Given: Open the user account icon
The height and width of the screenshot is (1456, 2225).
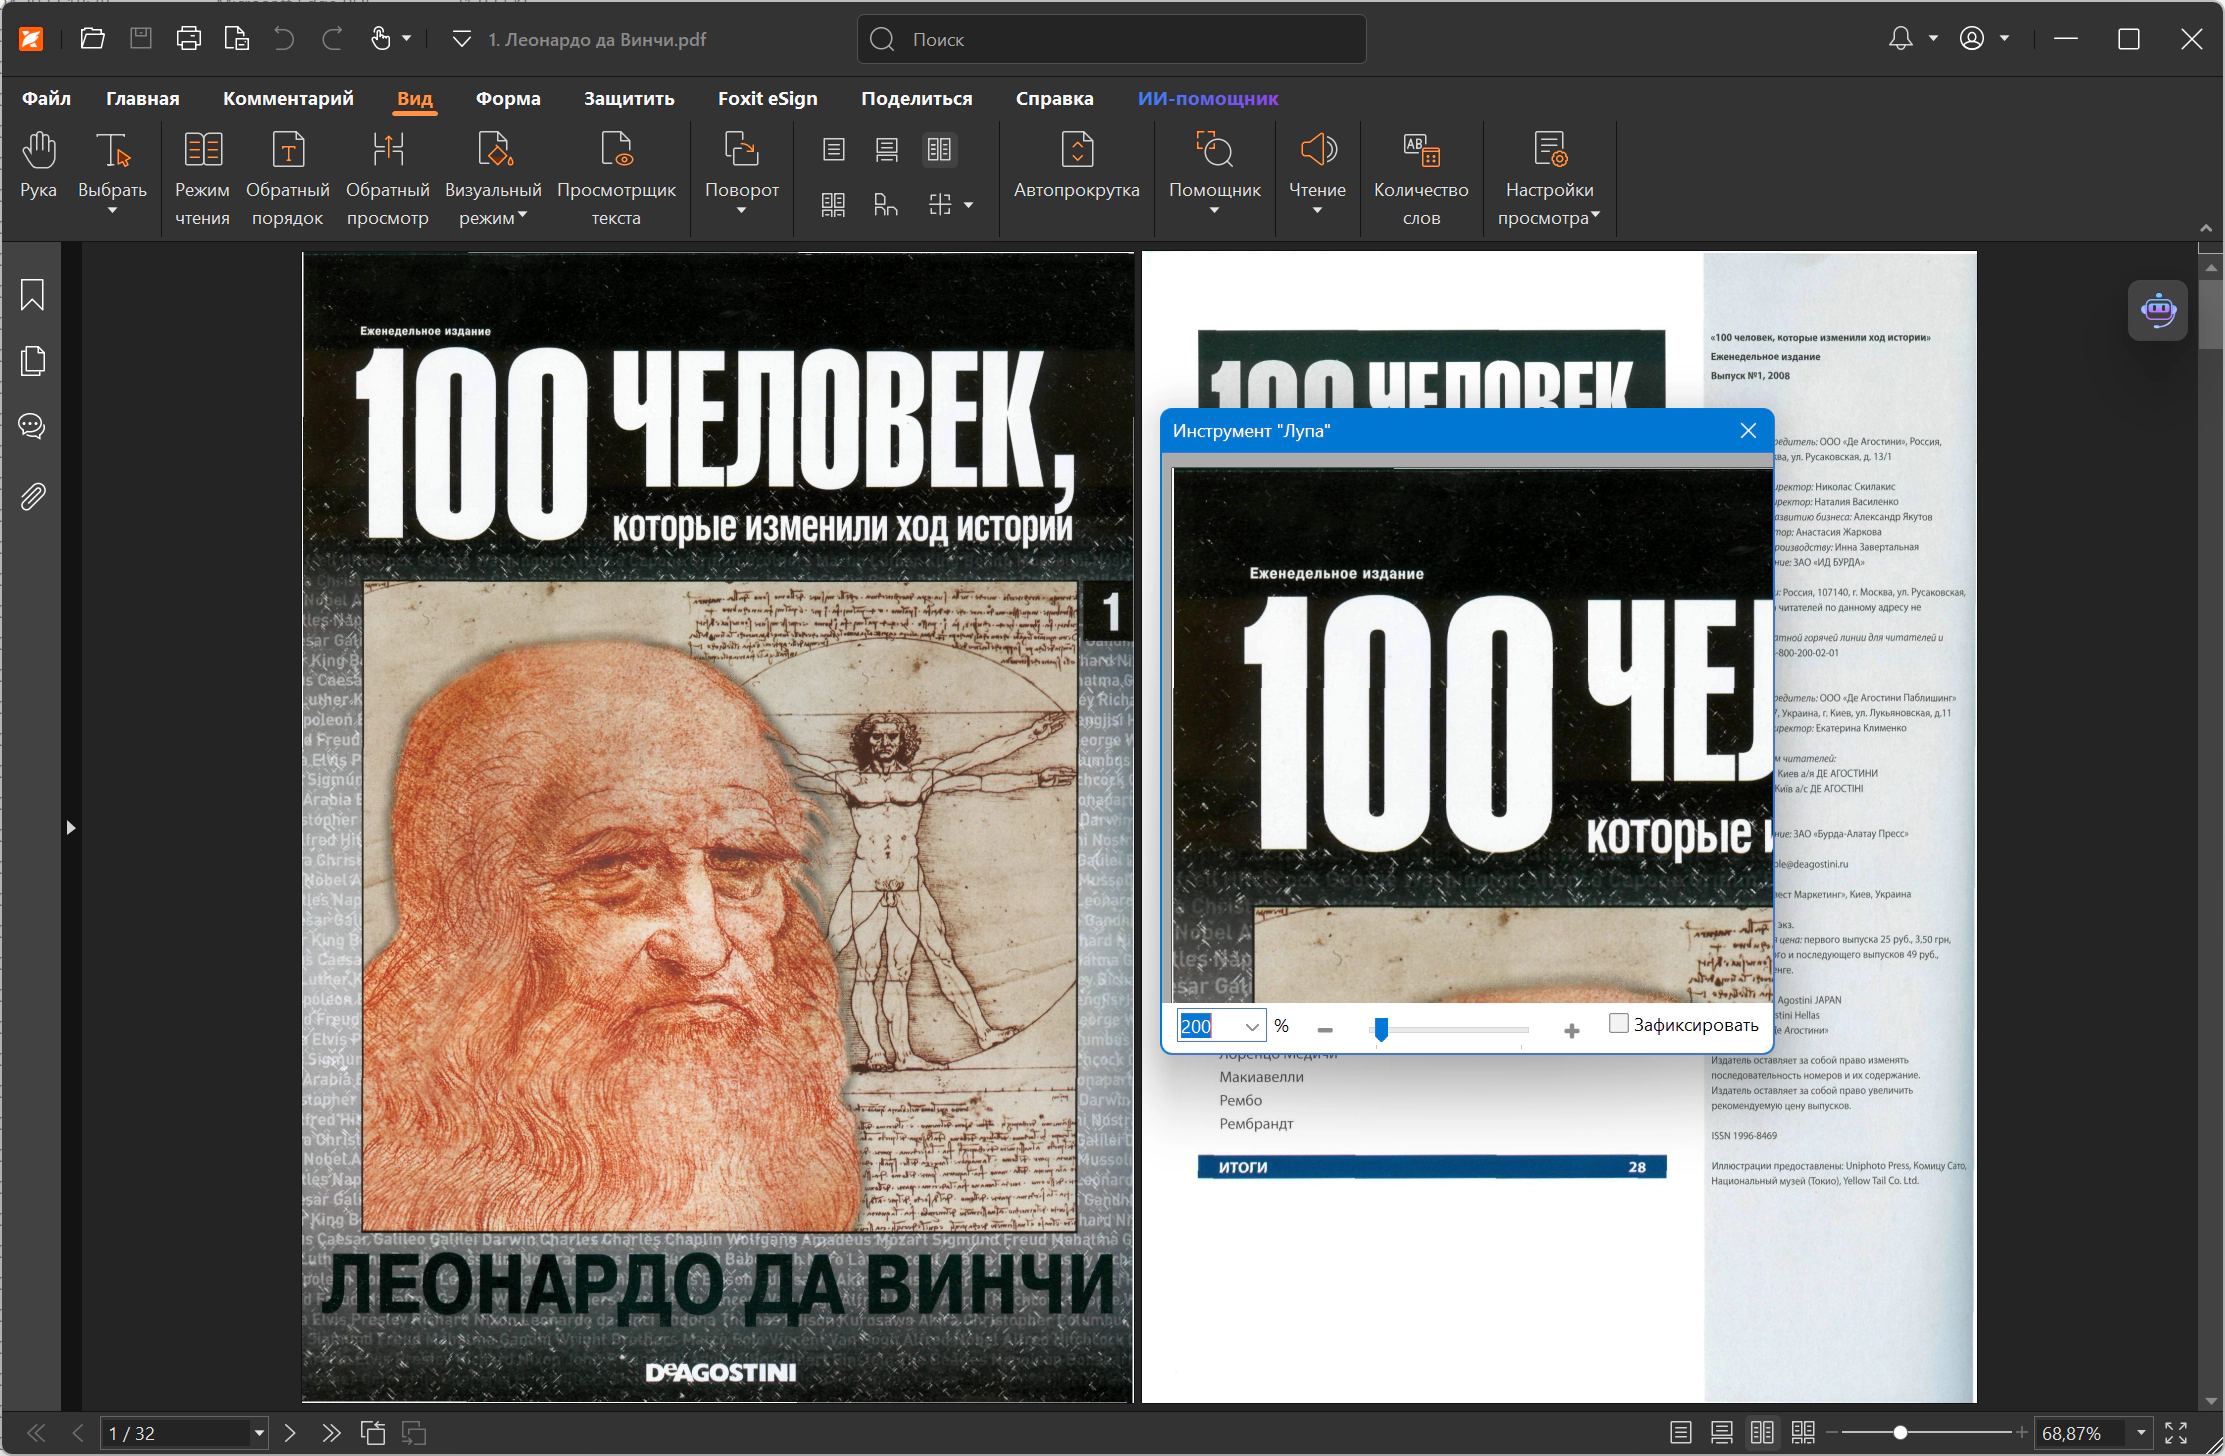Looking at the screenshot, I should (x=1972, y=39).
